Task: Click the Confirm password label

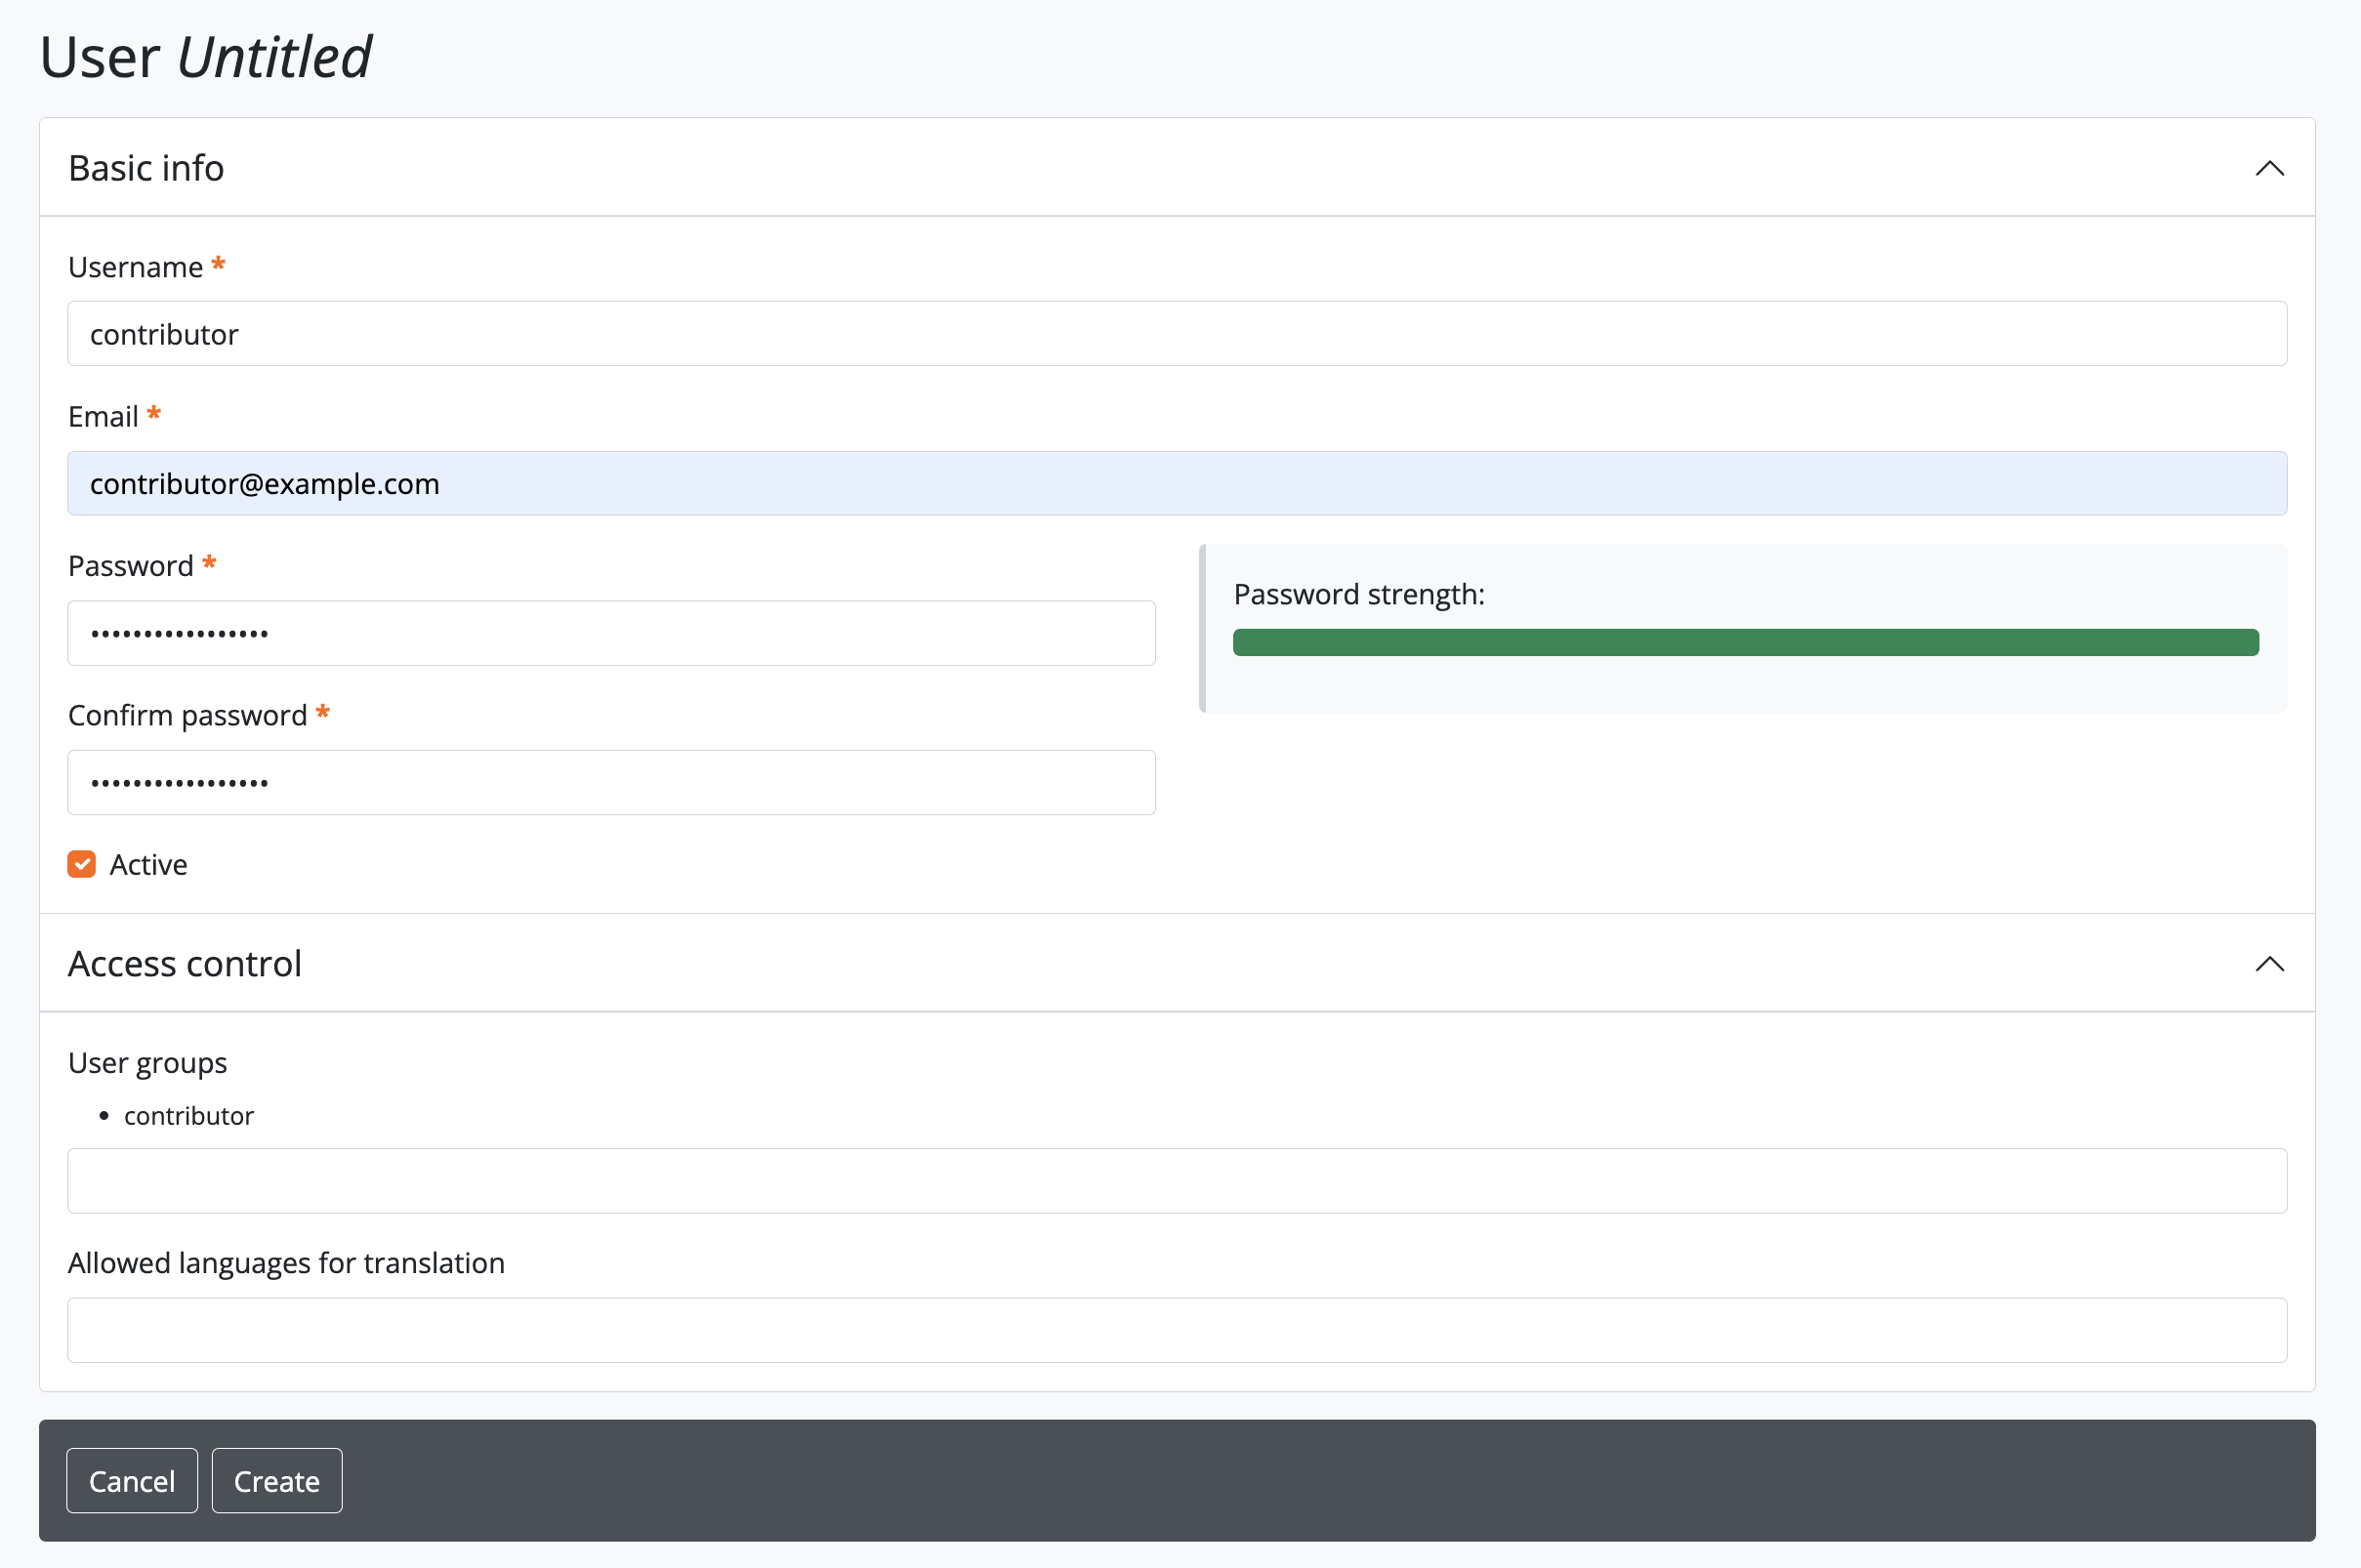Action: click(x=187, y=715)
